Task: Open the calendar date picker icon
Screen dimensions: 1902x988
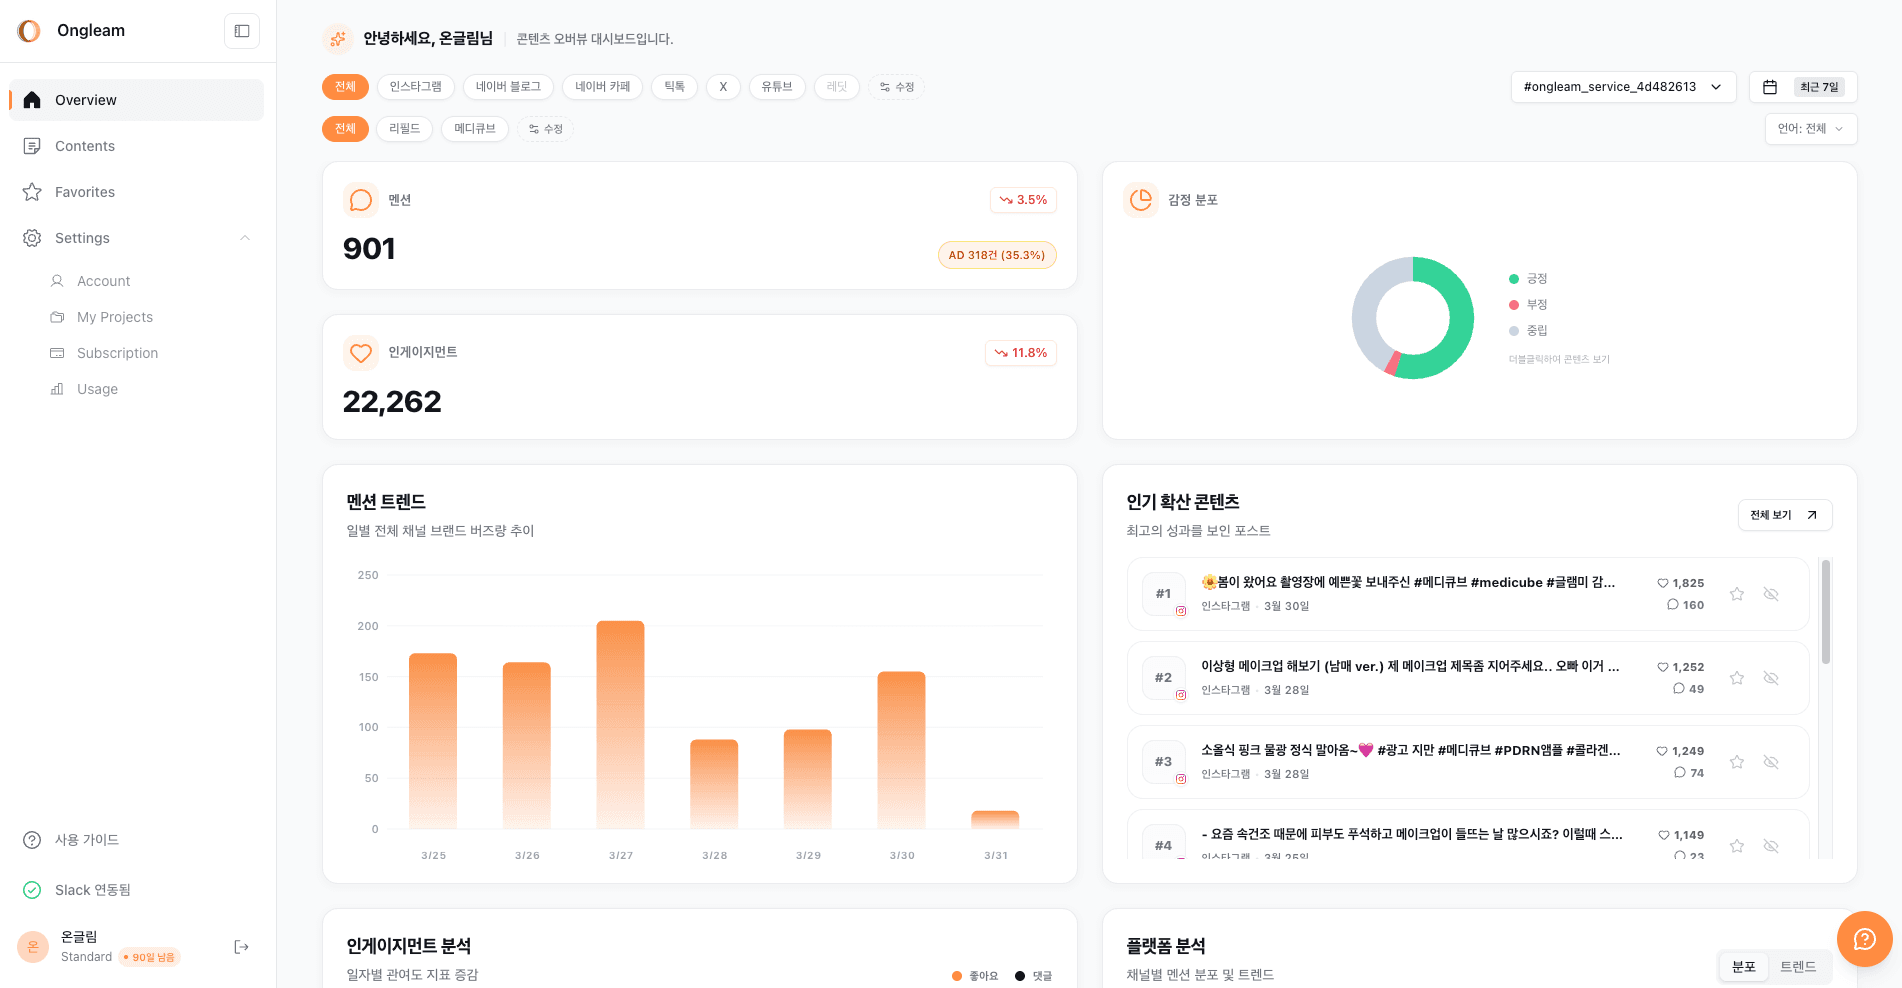Action: coord(1769,87)
